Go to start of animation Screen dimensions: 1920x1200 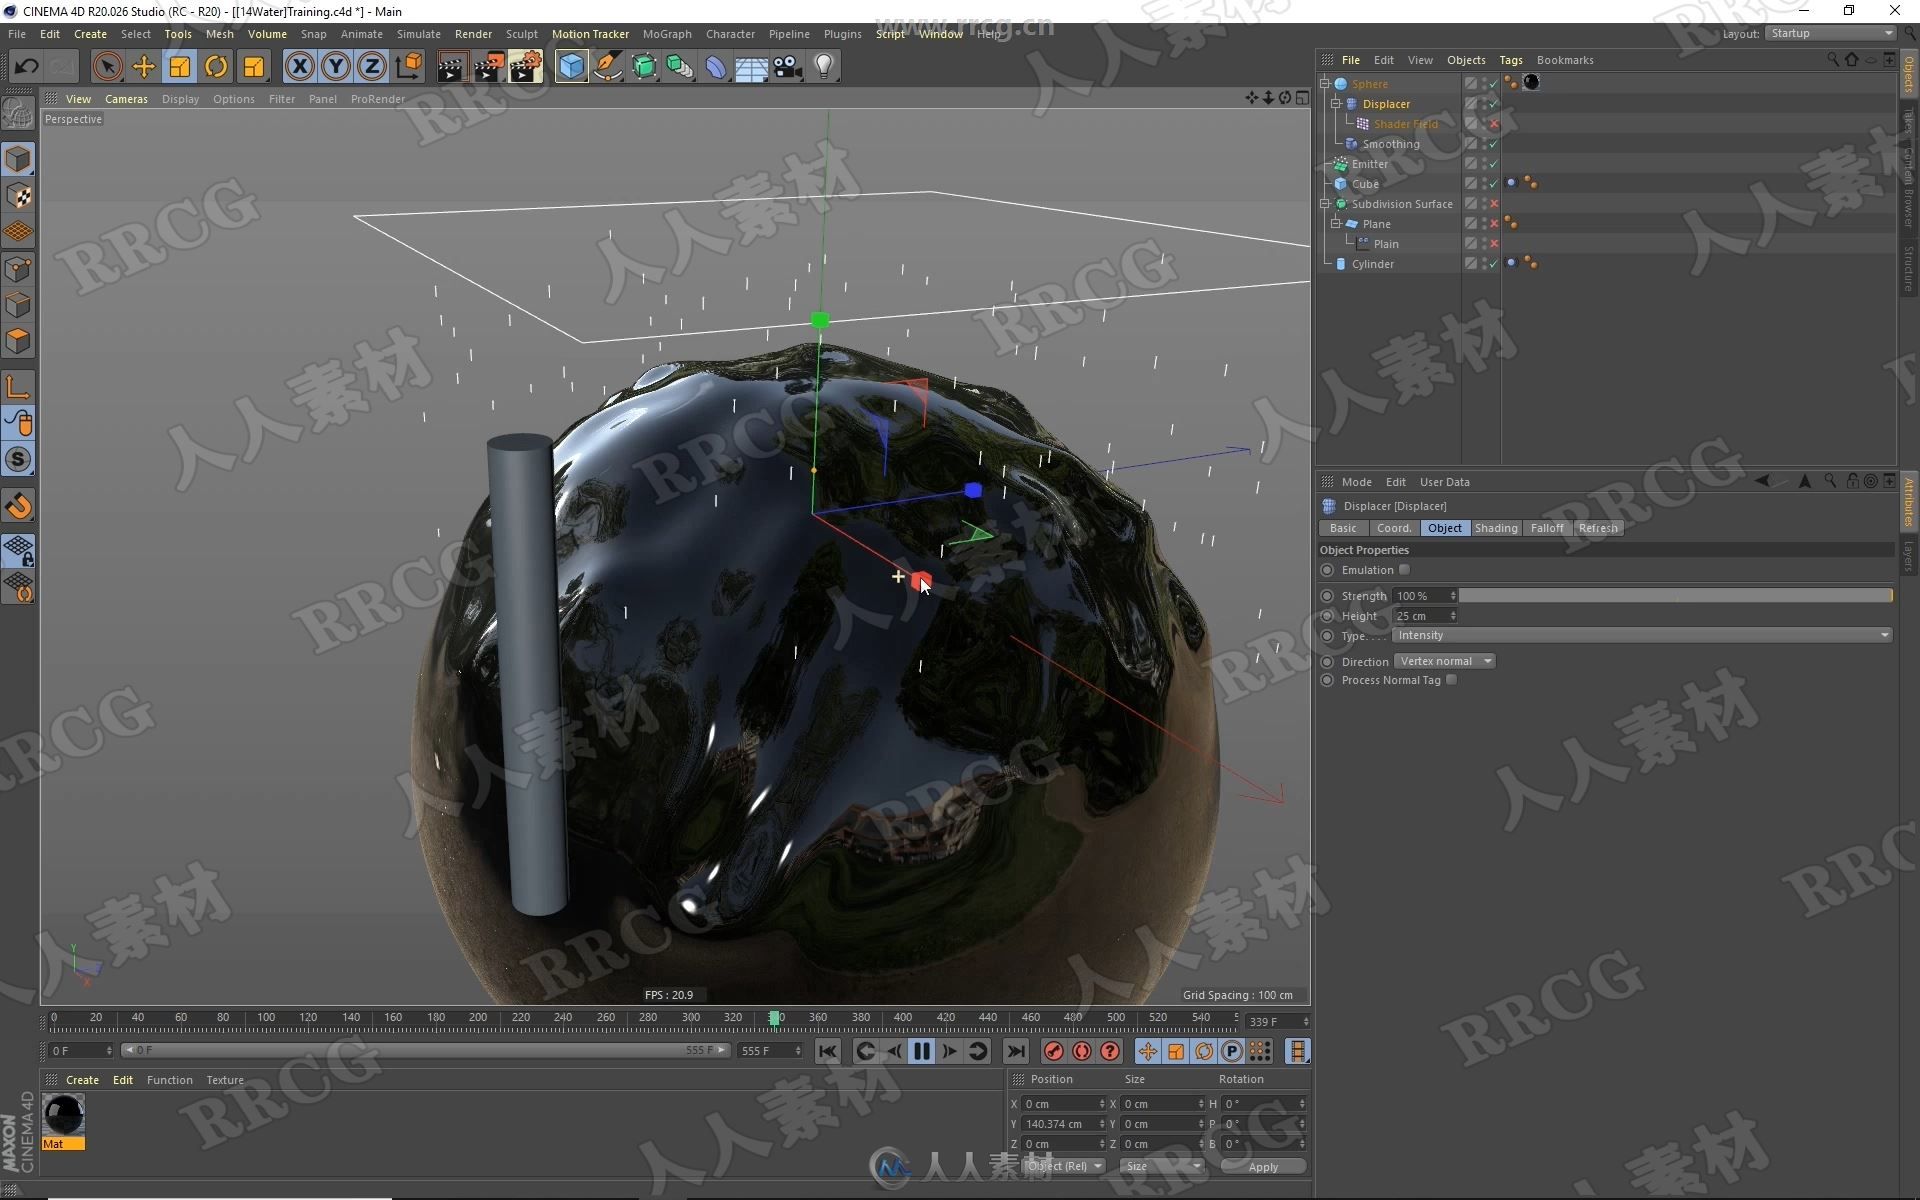(827, 1051)
